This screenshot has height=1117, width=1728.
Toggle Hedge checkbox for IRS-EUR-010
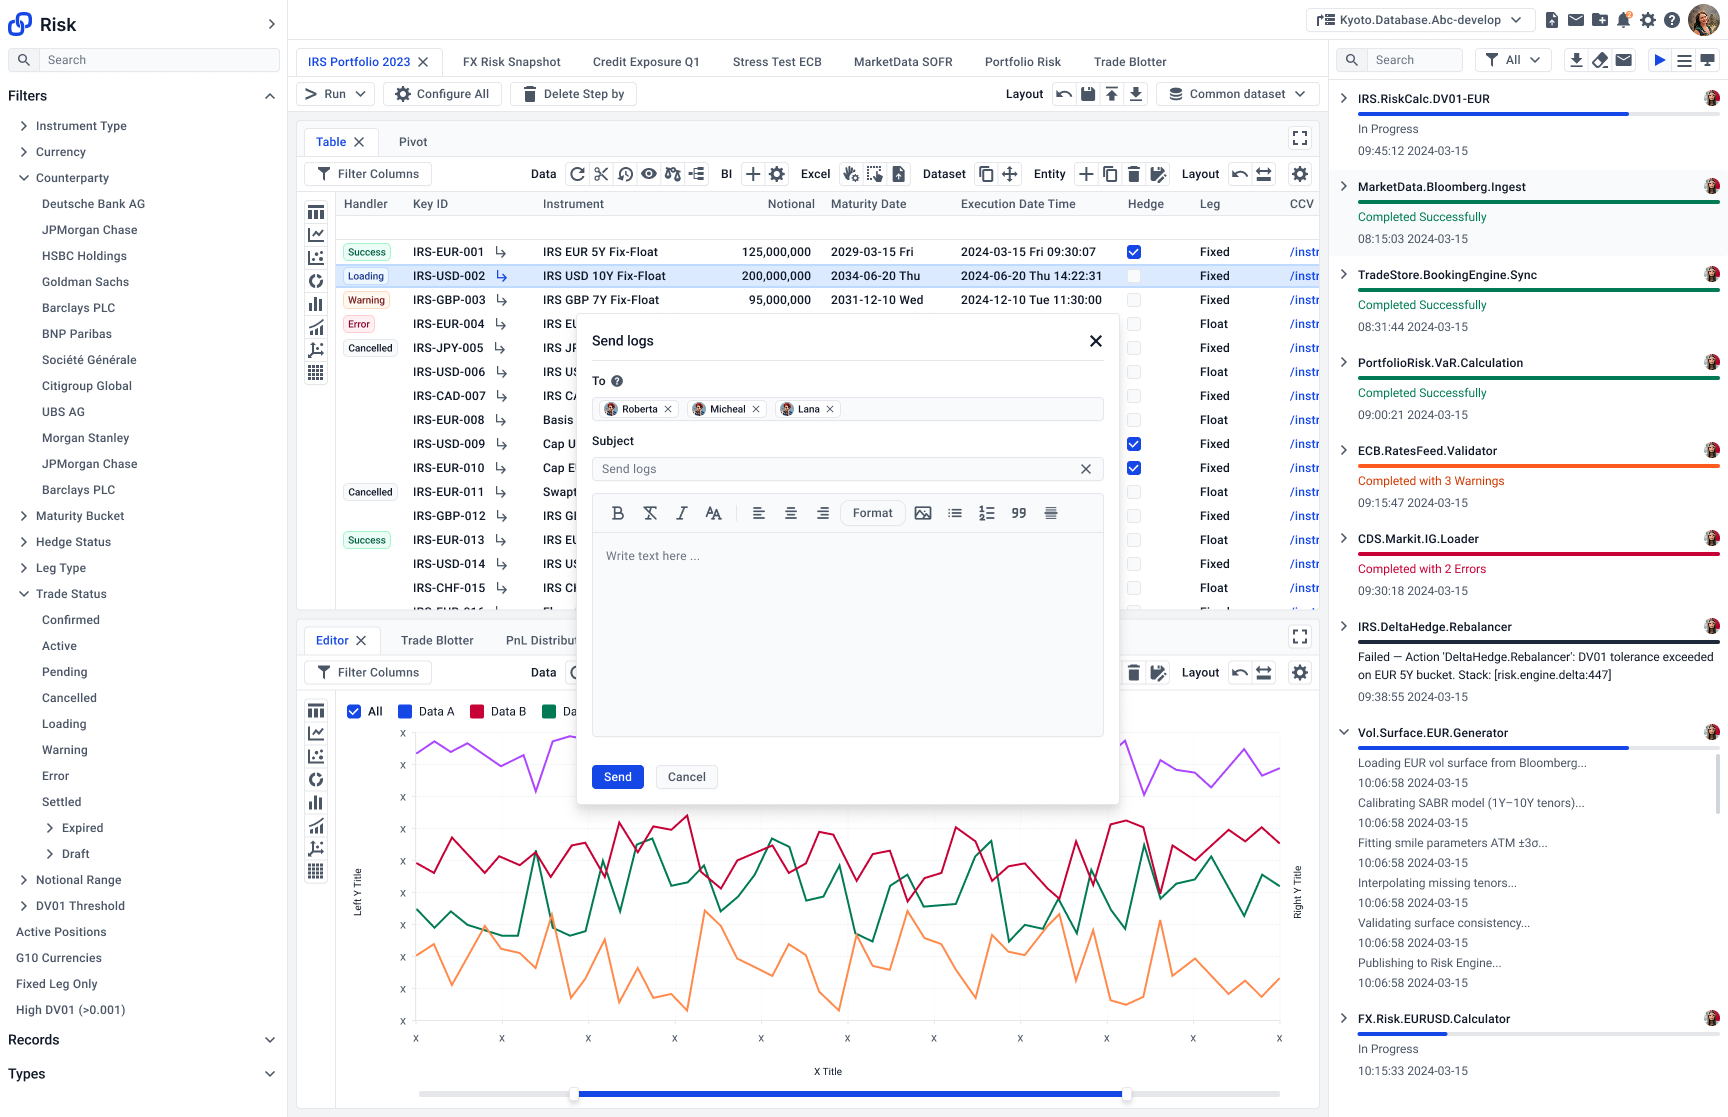click(x=1134, y=468)
